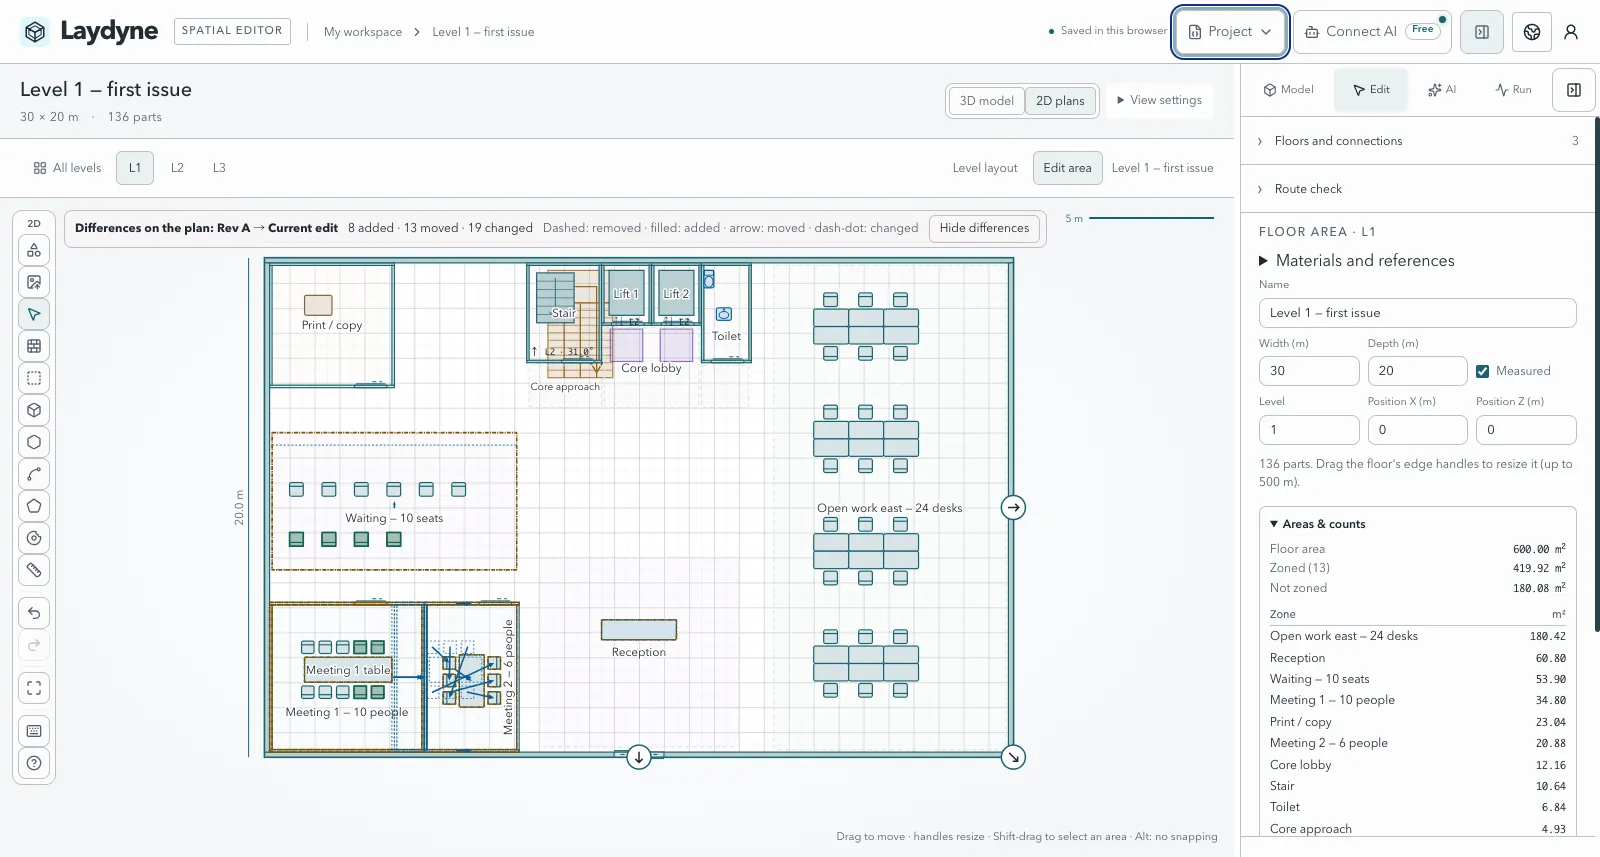Click the Width input field
This screenshot has width=1600, height=857.
[x=1309, y=371]
